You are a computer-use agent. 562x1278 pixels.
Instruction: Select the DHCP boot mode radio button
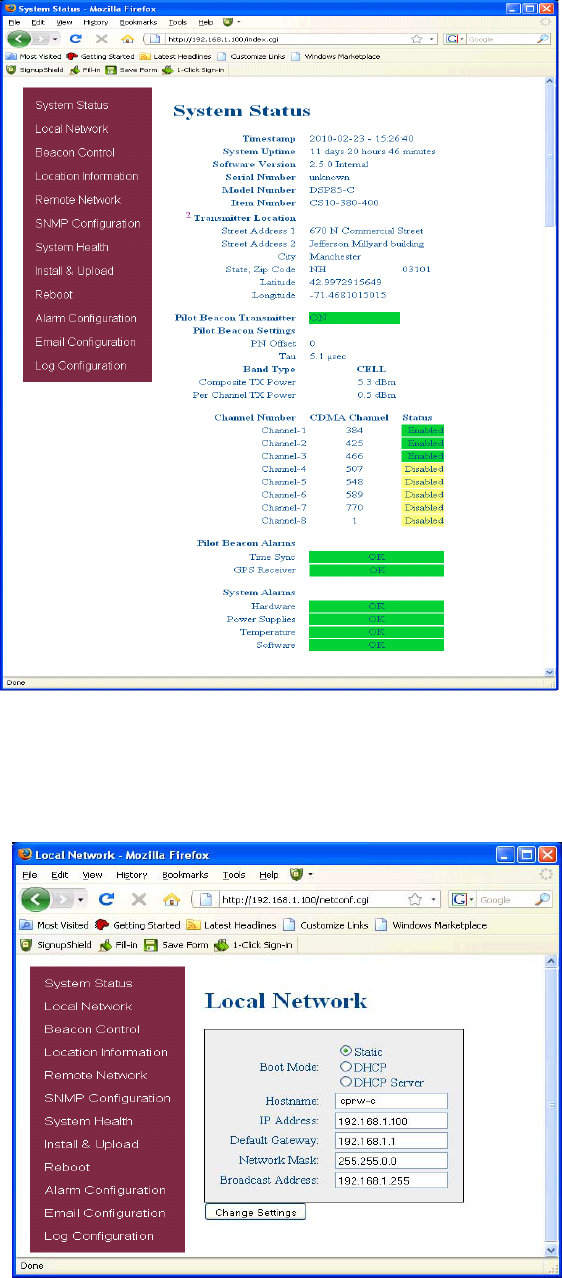click(346, 1066)
